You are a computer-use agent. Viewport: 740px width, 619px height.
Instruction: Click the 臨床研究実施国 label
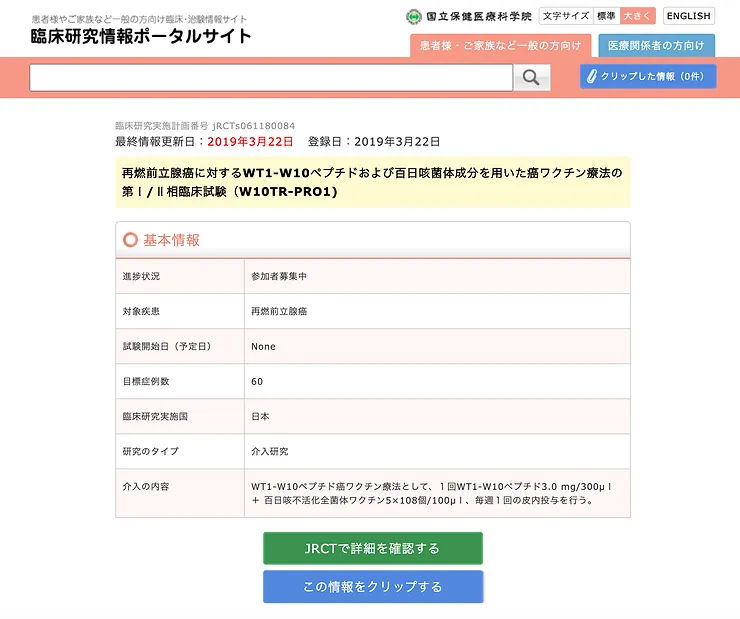click(155, 416)
